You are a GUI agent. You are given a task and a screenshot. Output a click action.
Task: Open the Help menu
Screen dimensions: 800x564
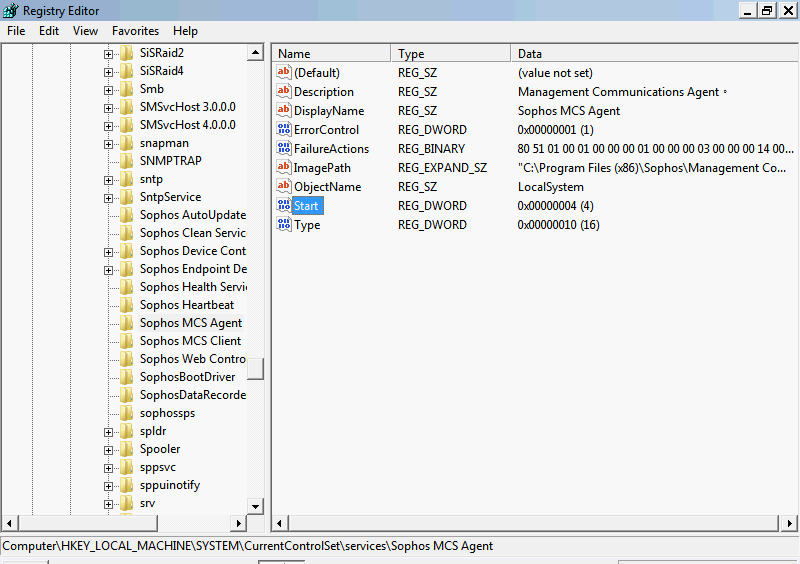pyautogui.click(x=185, y=31)
